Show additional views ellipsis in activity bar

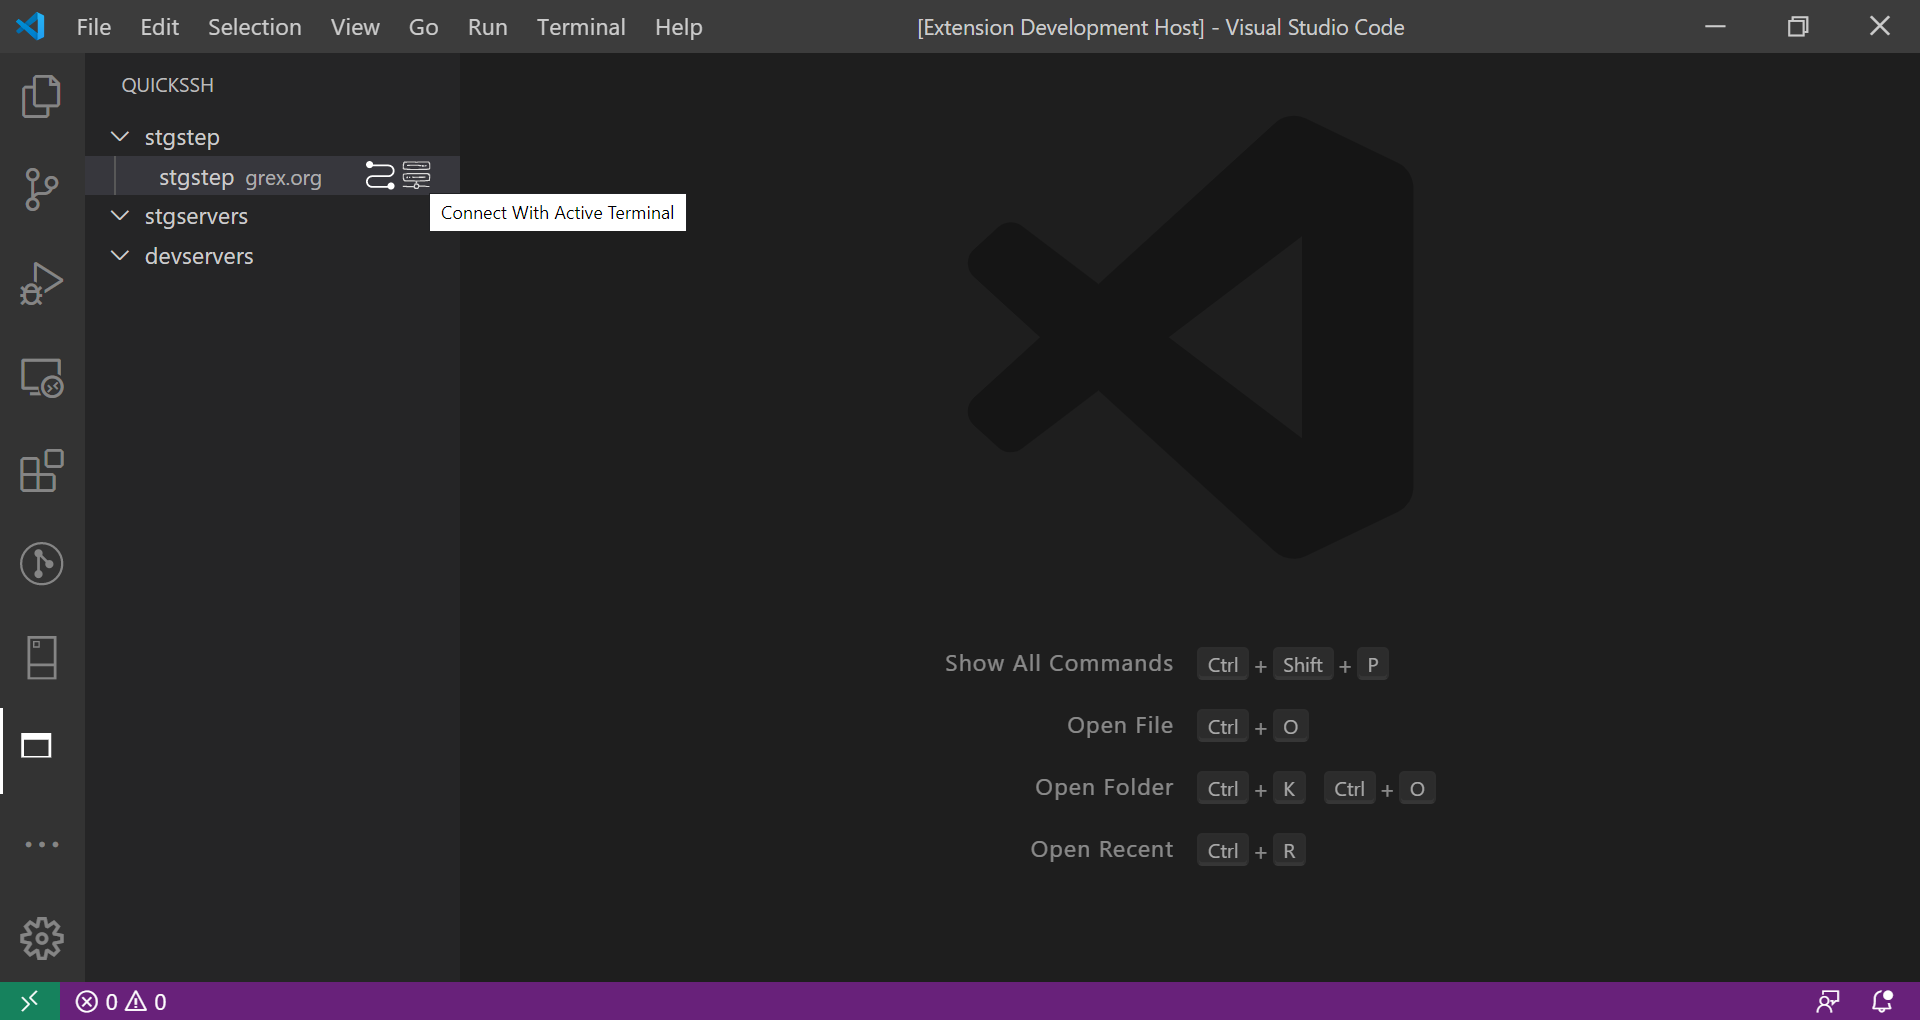coord(41,845)
